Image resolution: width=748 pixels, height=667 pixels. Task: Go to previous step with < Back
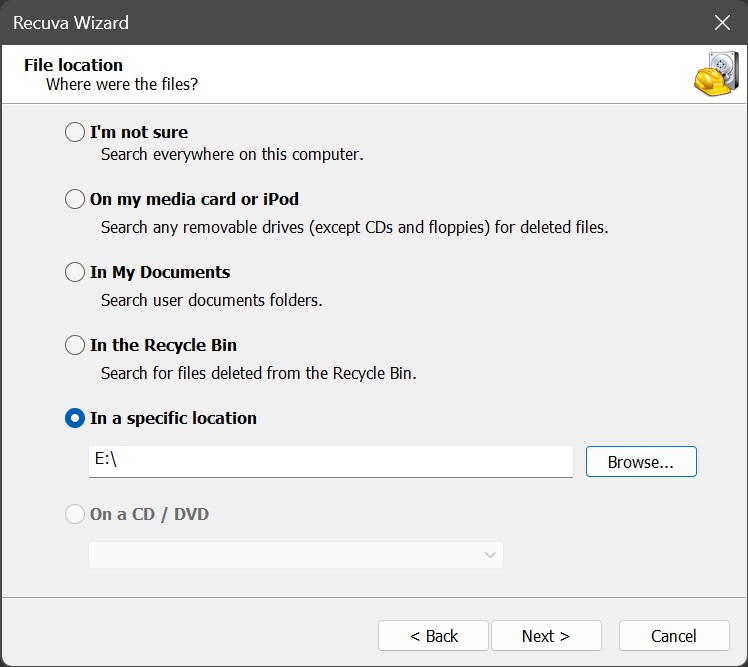pyautogui.click(x=433, y=636)
